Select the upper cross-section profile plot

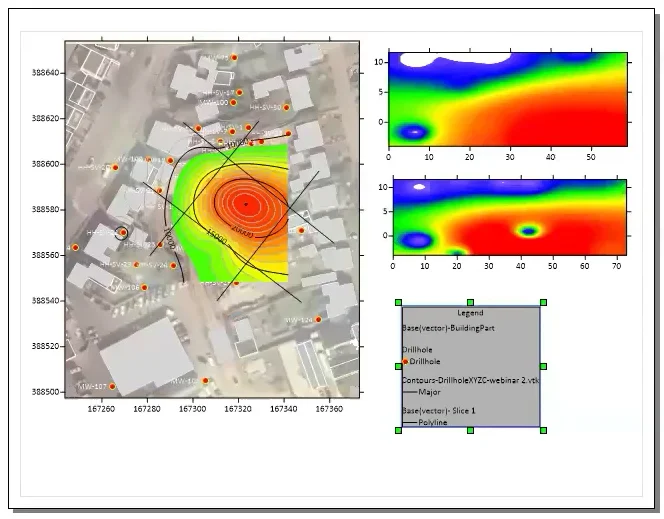coord(508,99)
